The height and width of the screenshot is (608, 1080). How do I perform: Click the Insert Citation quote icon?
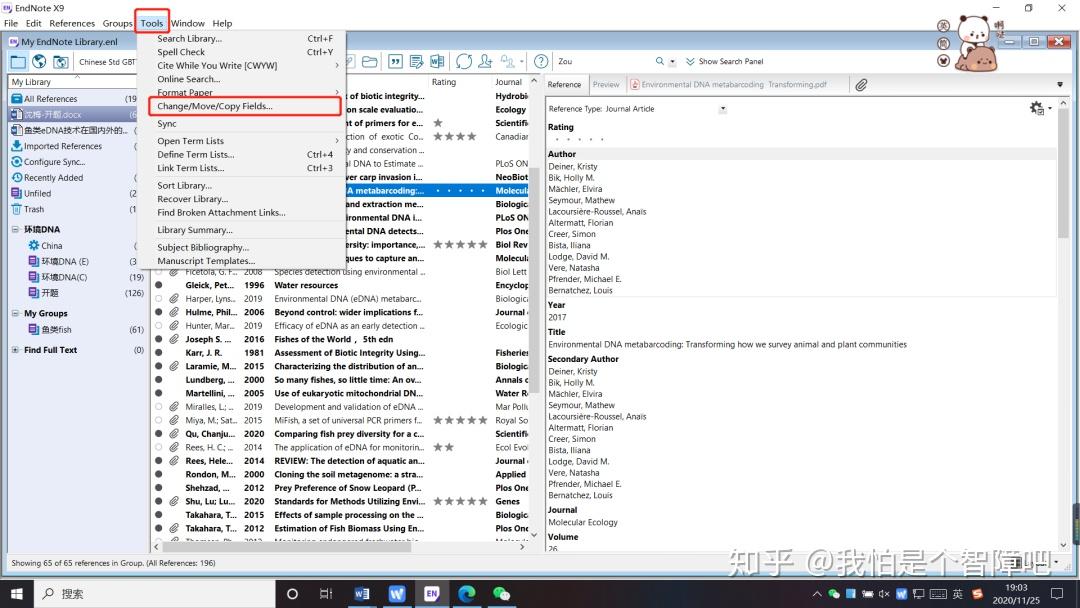coord(395,62)
